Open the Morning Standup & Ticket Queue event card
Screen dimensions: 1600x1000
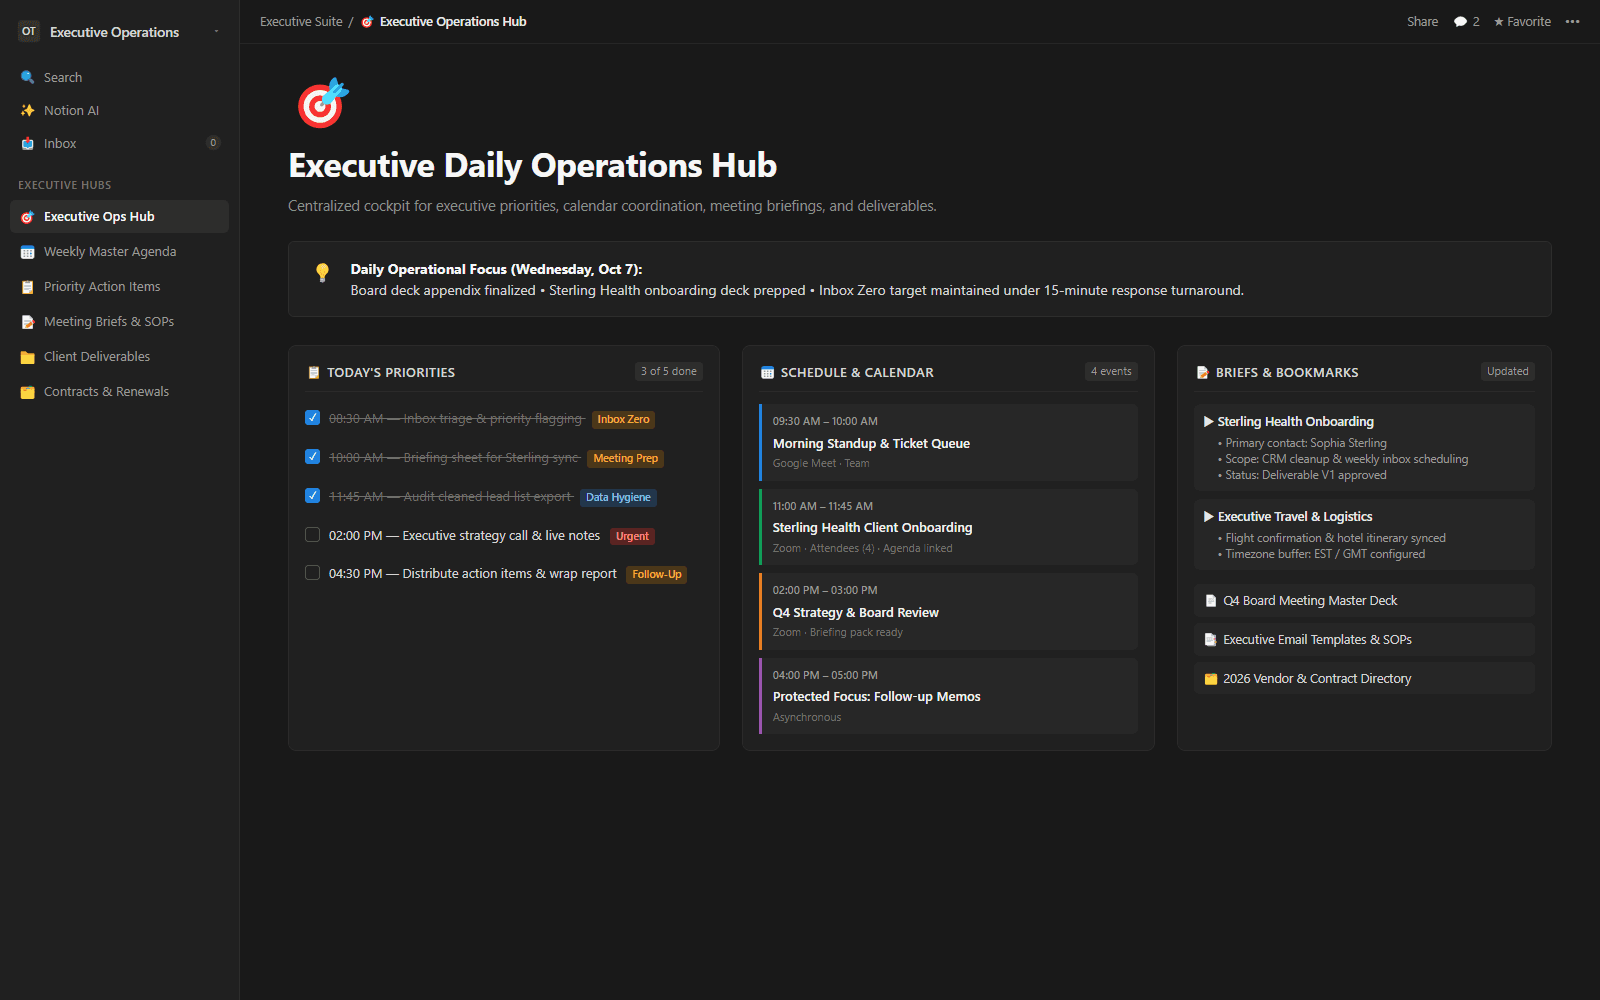click(x=948, y=442)
